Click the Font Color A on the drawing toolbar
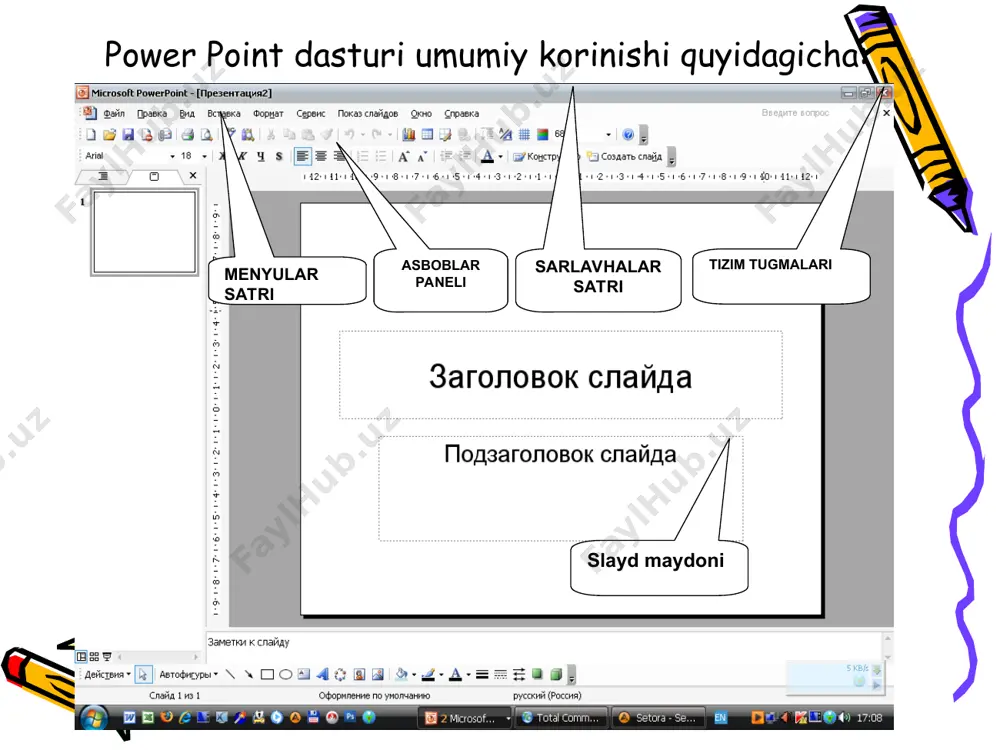 coord(456,674)
